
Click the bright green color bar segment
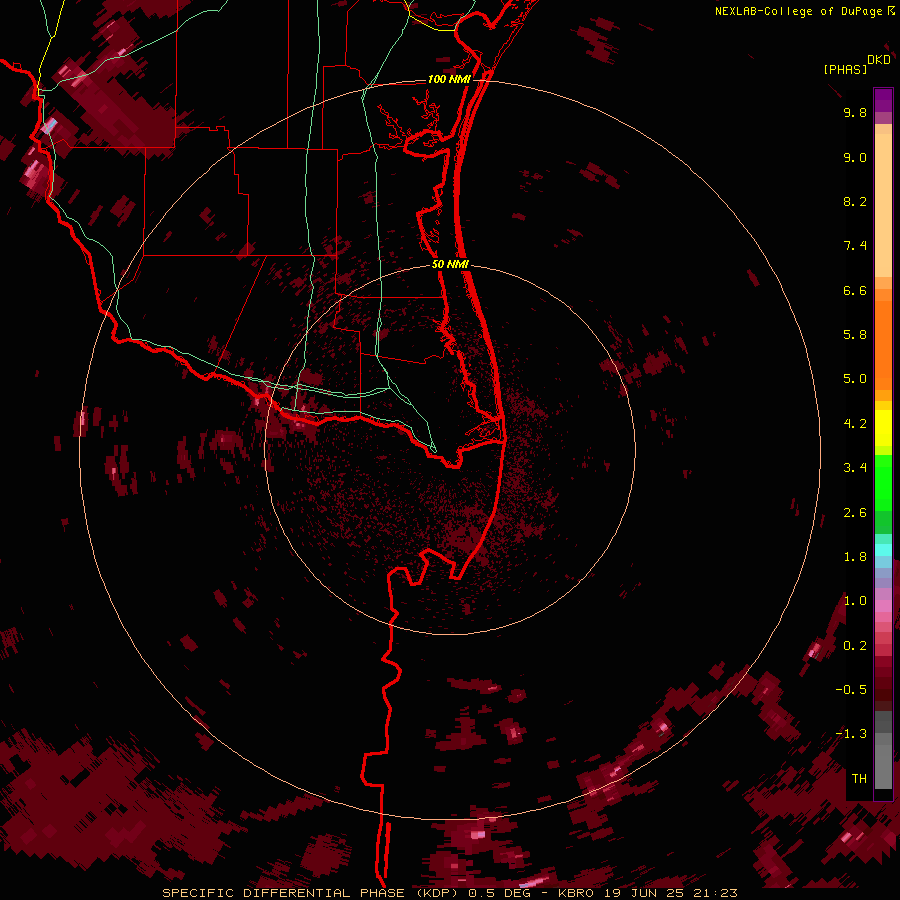(x=883, y=483)
